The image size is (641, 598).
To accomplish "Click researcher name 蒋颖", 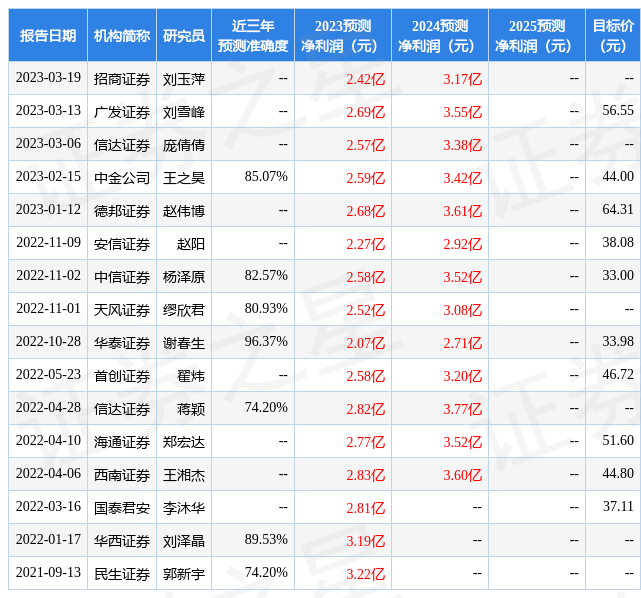I will [191, 410].
